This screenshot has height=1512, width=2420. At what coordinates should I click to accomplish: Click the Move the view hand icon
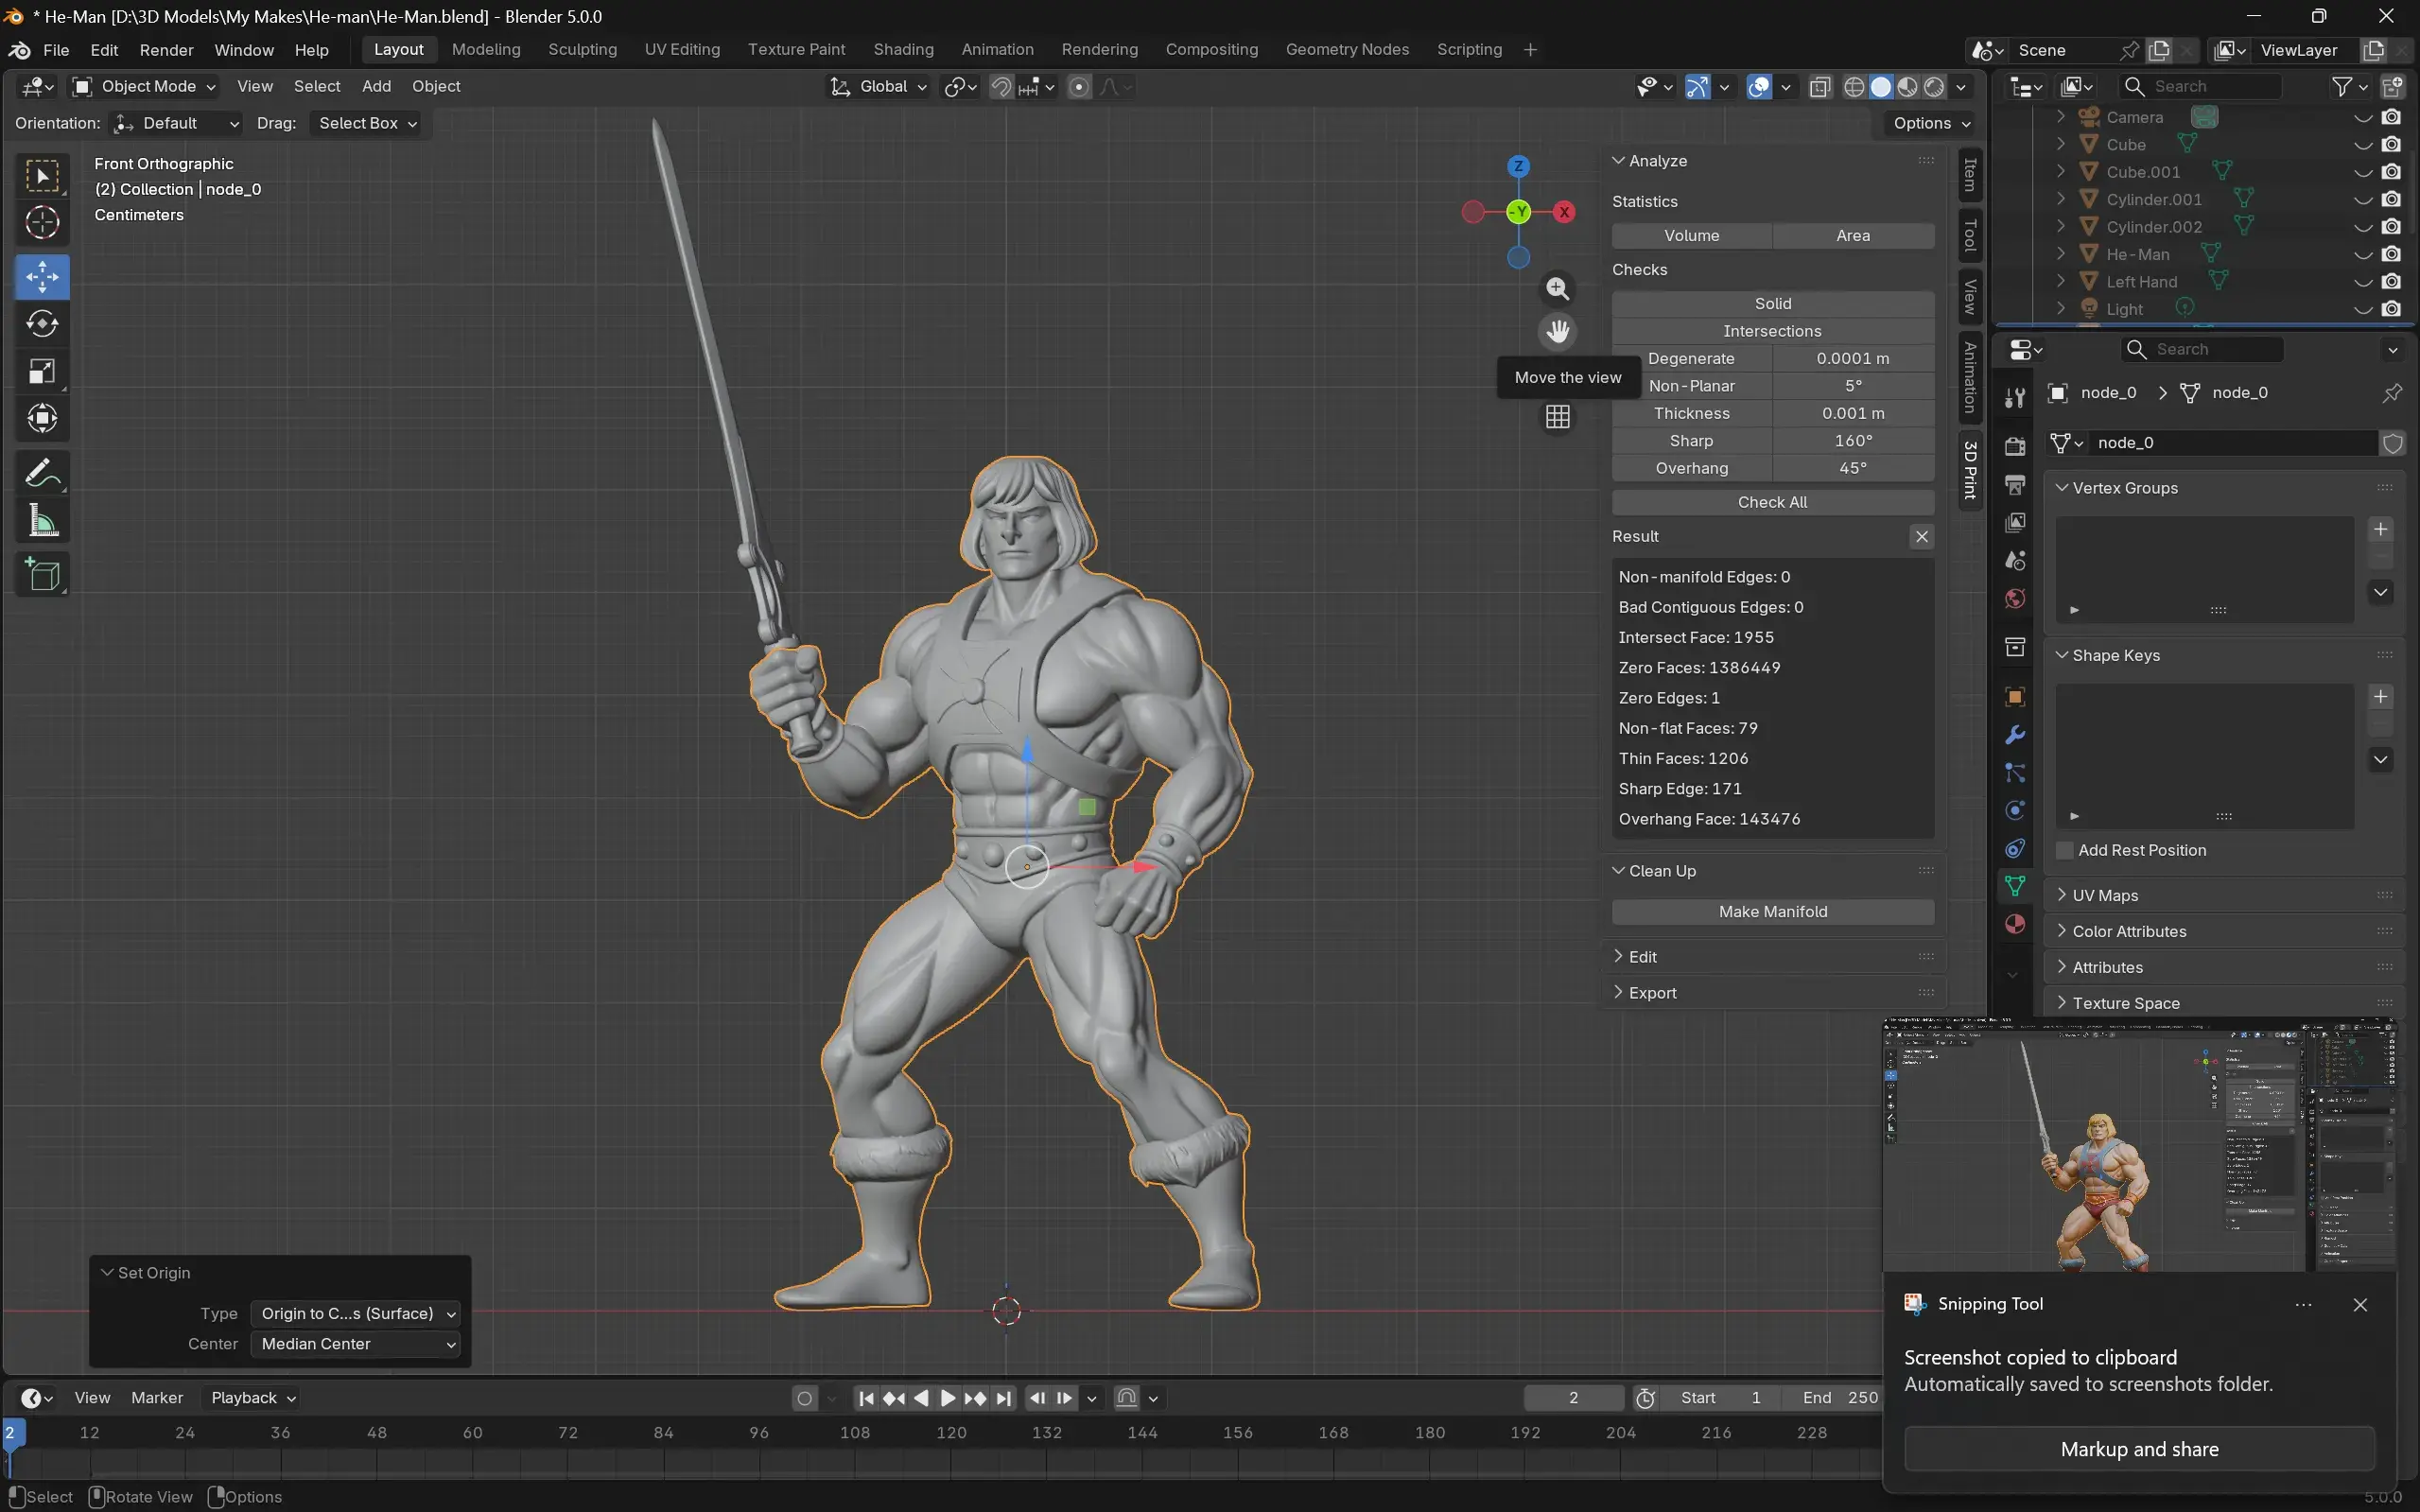(1557, 331)
